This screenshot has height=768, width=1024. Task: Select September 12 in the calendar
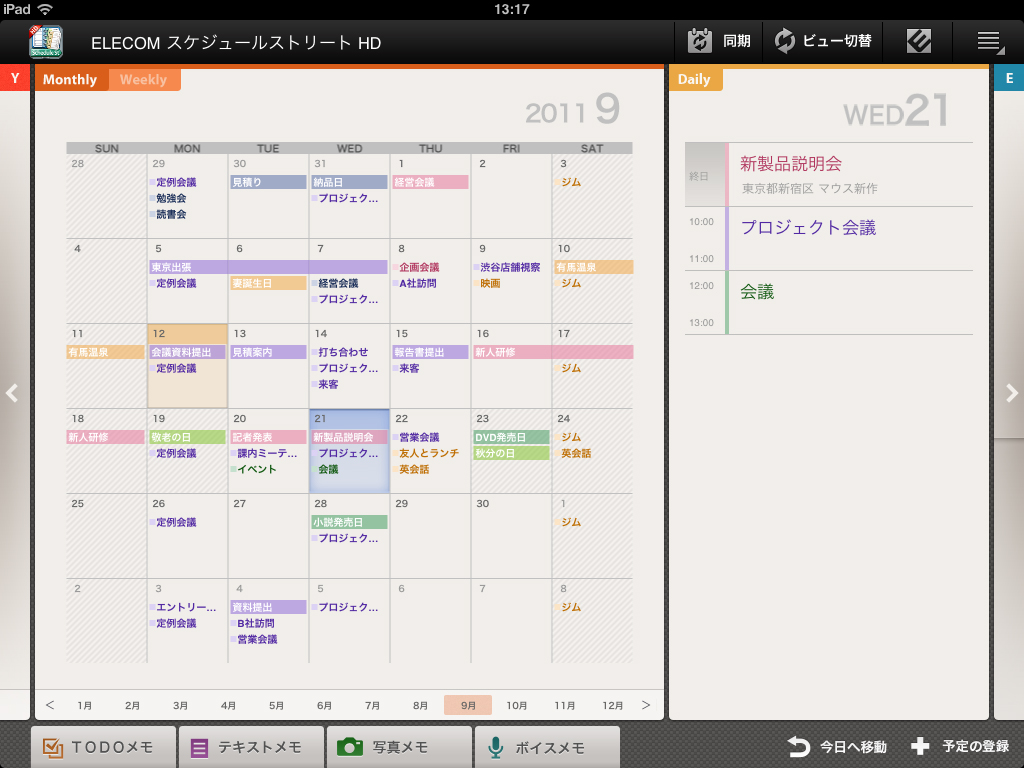(187, 366)
